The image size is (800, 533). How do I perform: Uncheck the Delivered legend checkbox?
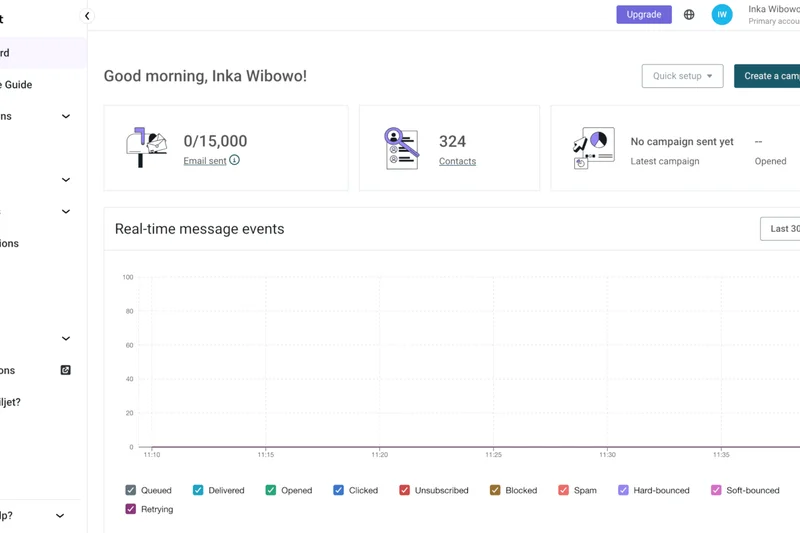coord(198,490)
